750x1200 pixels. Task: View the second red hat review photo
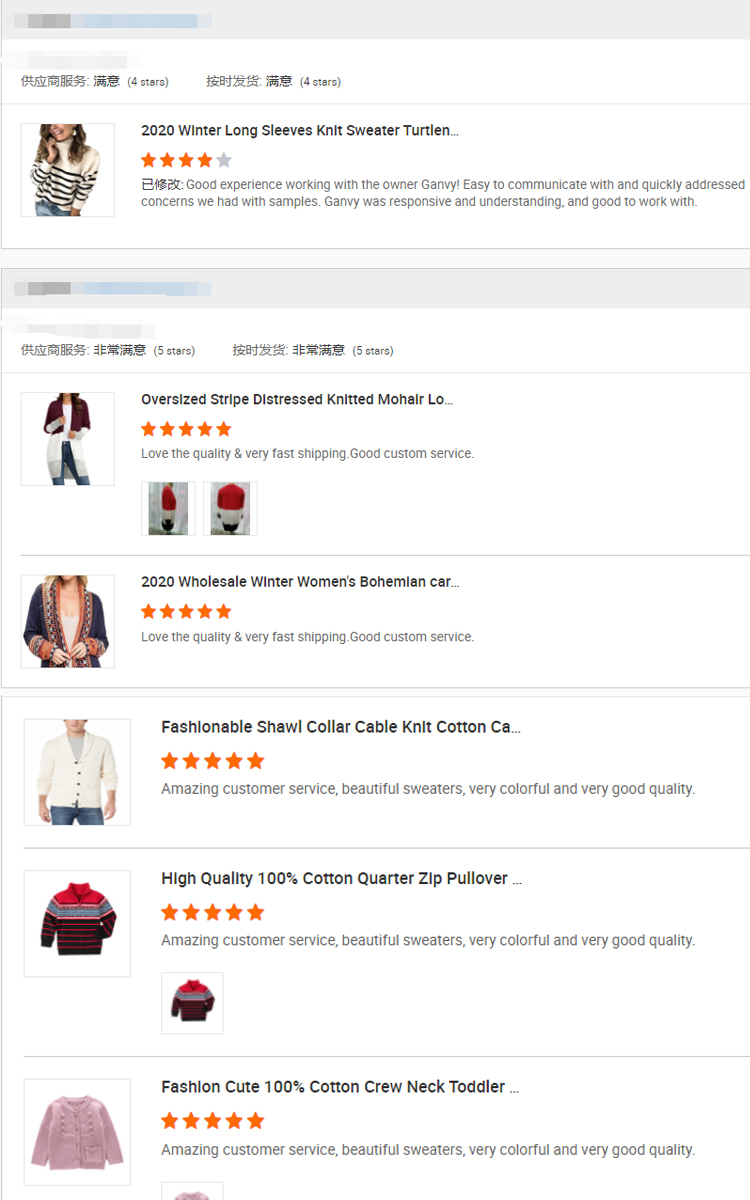pos(230,509)
